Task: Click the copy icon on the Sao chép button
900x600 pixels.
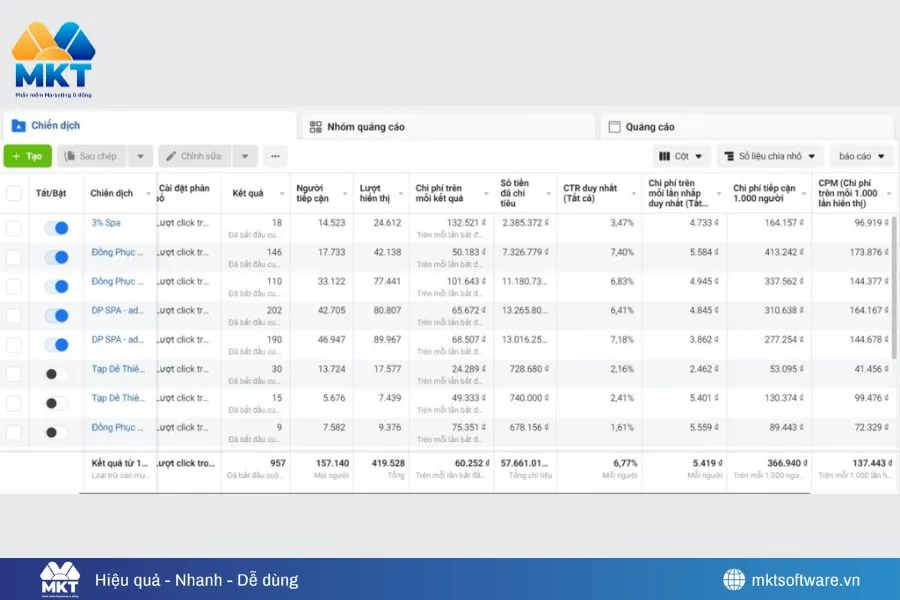Action: [x=70, y=155]
